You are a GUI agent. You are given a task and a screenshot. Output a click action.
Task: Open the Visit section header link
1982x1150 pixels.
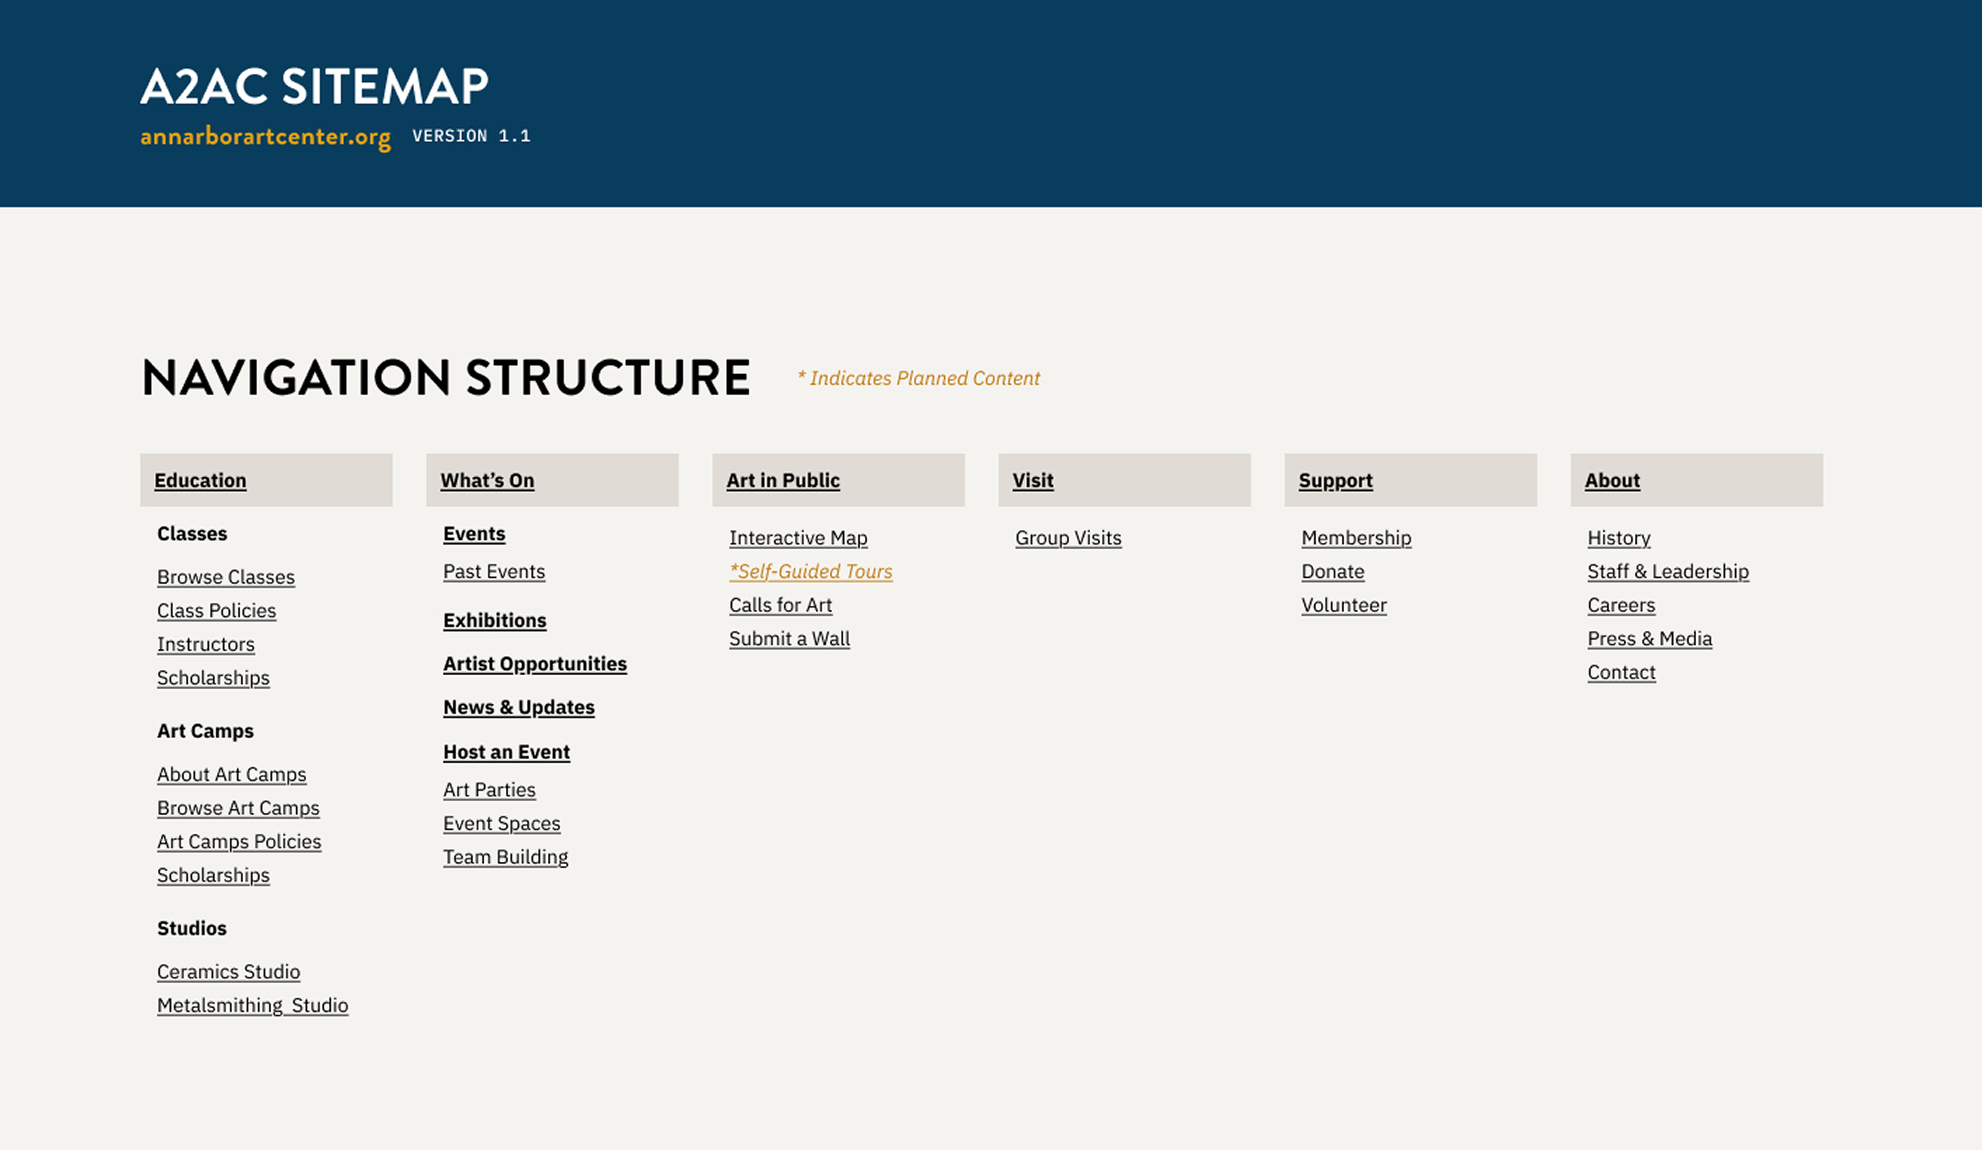[1033, 480]
